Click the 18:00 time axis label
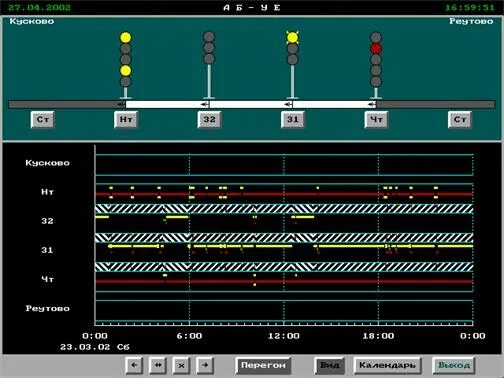504x378 pixels. 378,336
